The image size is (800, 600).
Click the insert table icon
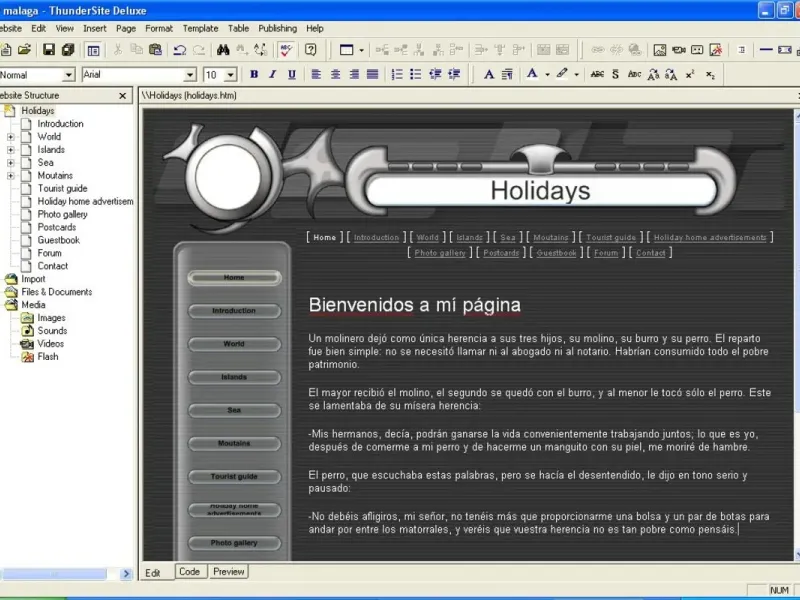(x=346, y=49)
